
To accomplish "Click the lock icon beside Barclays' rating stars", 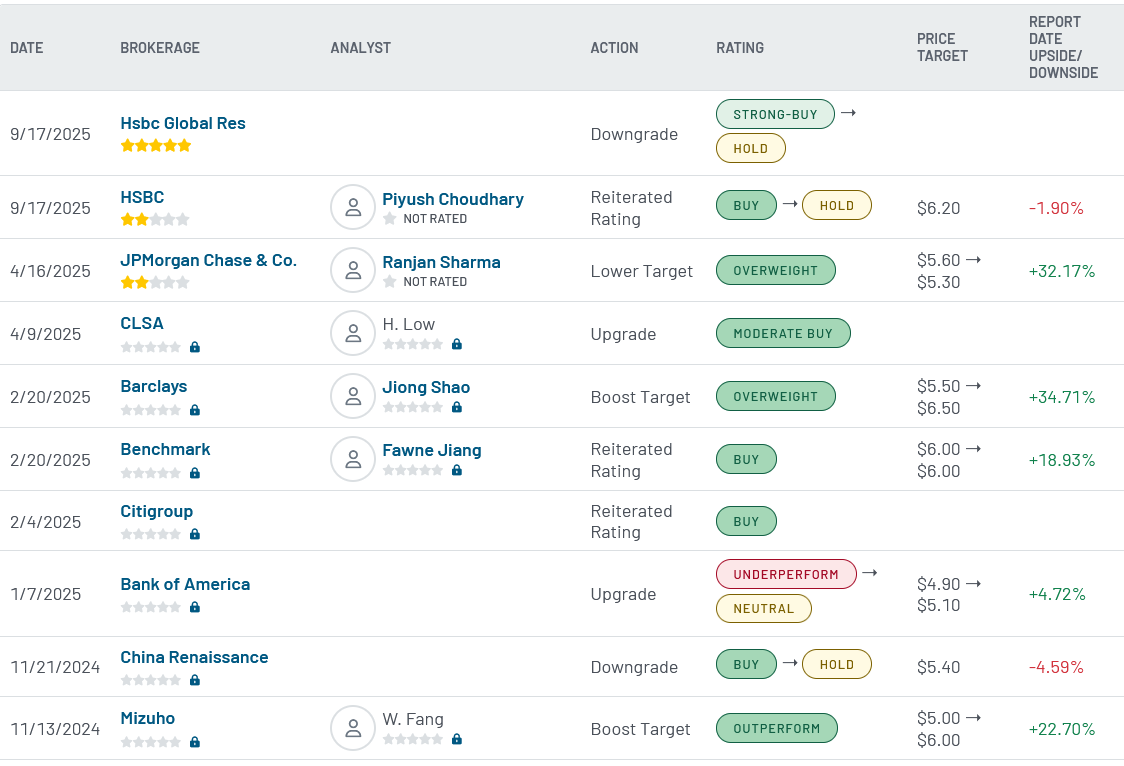I will pyautogui.click(x=195, y=410).
